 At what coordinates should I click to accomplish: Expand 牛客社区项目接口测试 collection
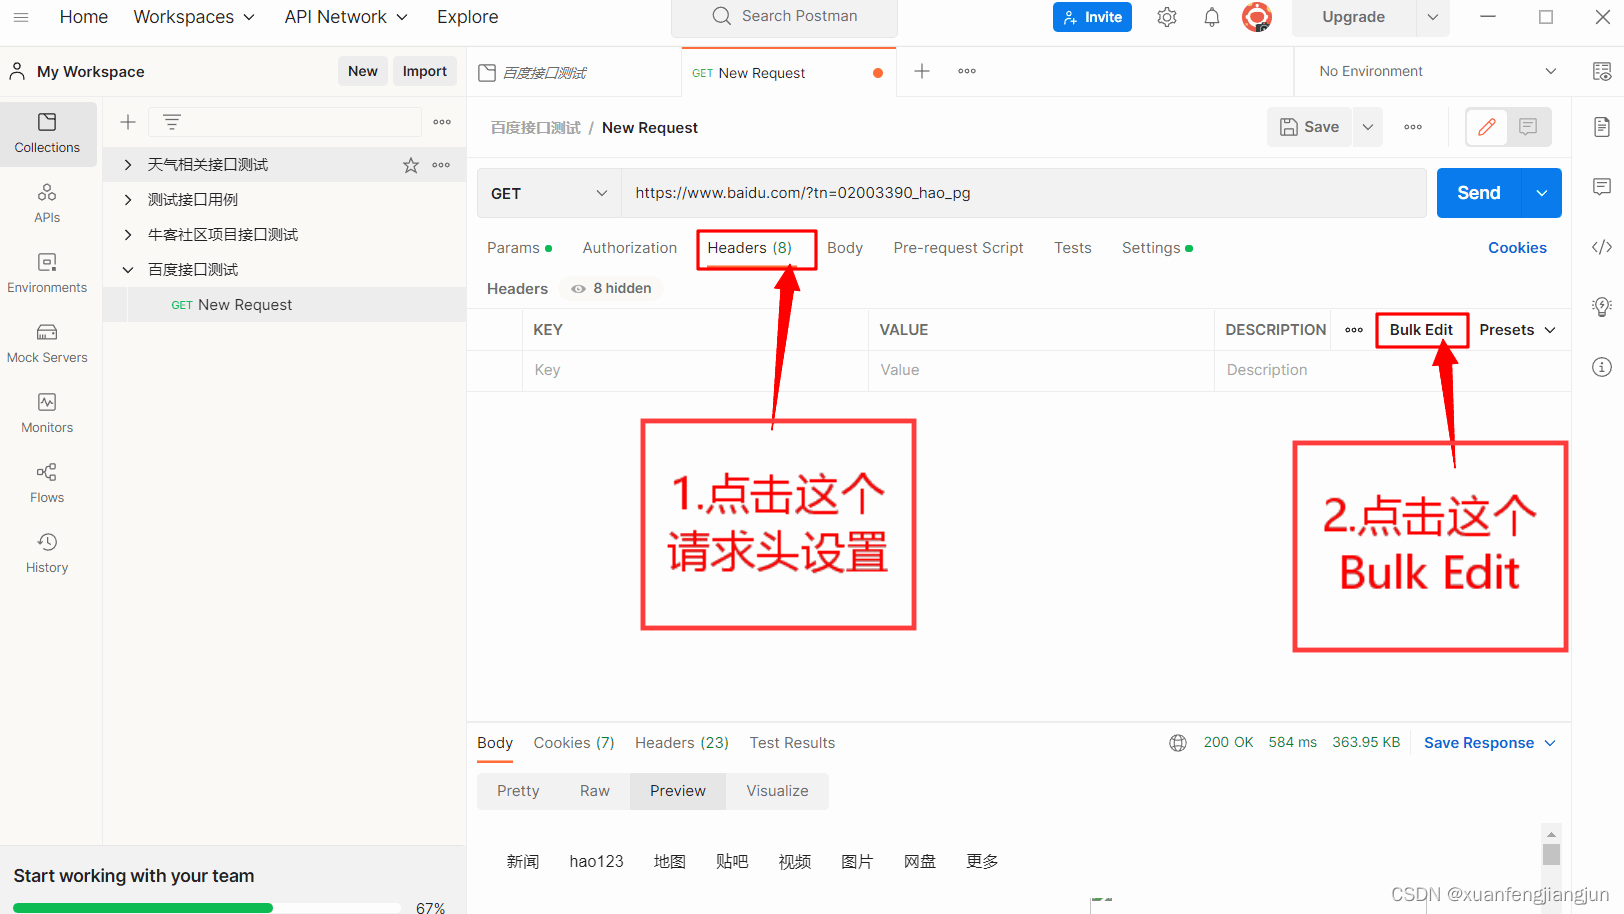(x=128, y=235)
